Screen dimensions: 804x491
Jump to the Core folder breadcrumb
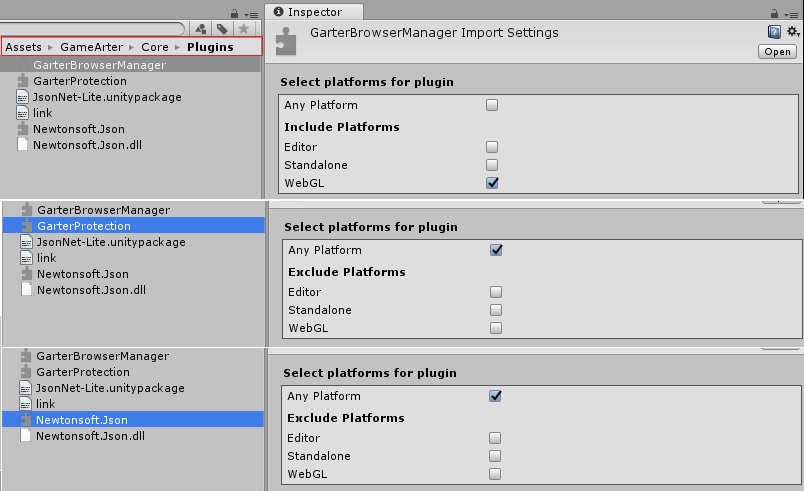pyautogui.click(x=154, y=47)
